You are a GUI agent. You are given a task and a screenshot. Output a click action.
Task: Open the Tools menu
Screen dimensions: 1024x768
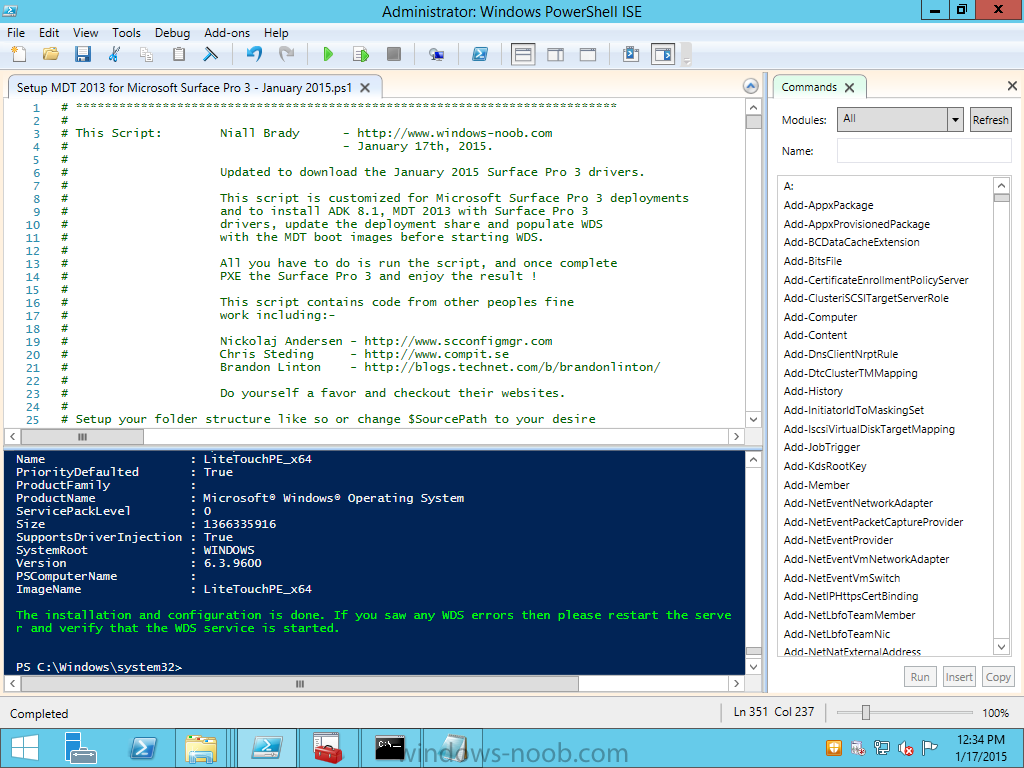click(x=126, y=33)
